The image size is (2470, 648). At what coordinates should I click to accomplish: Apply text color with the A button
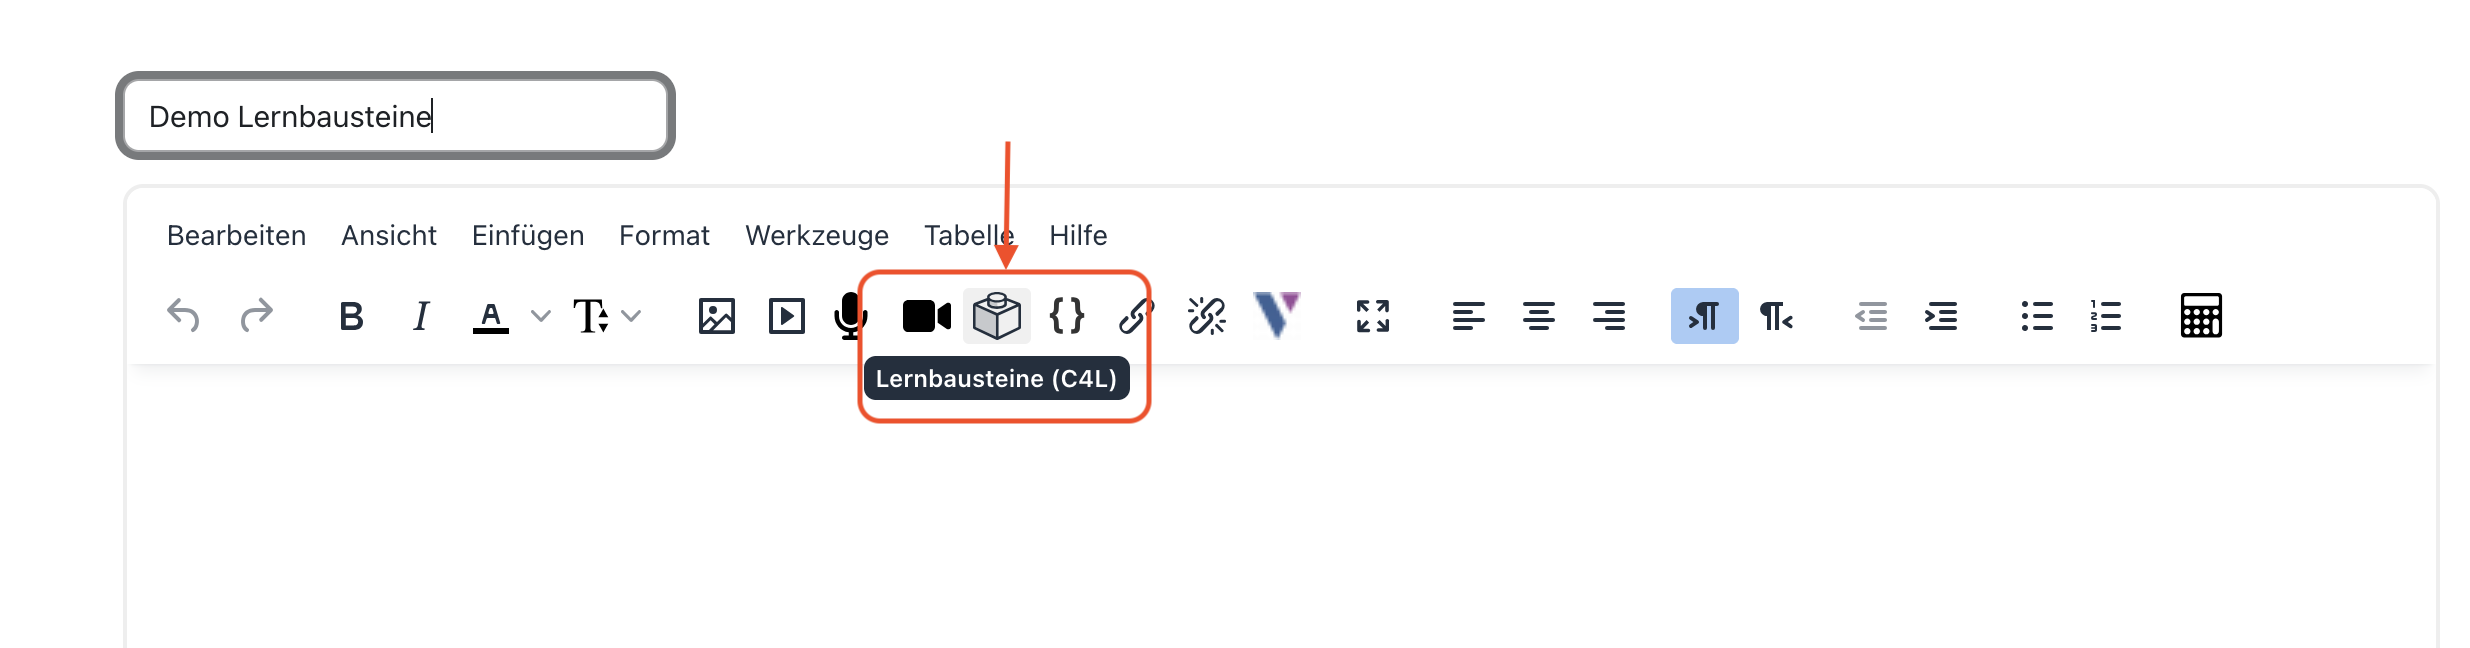tap(490, 316)
